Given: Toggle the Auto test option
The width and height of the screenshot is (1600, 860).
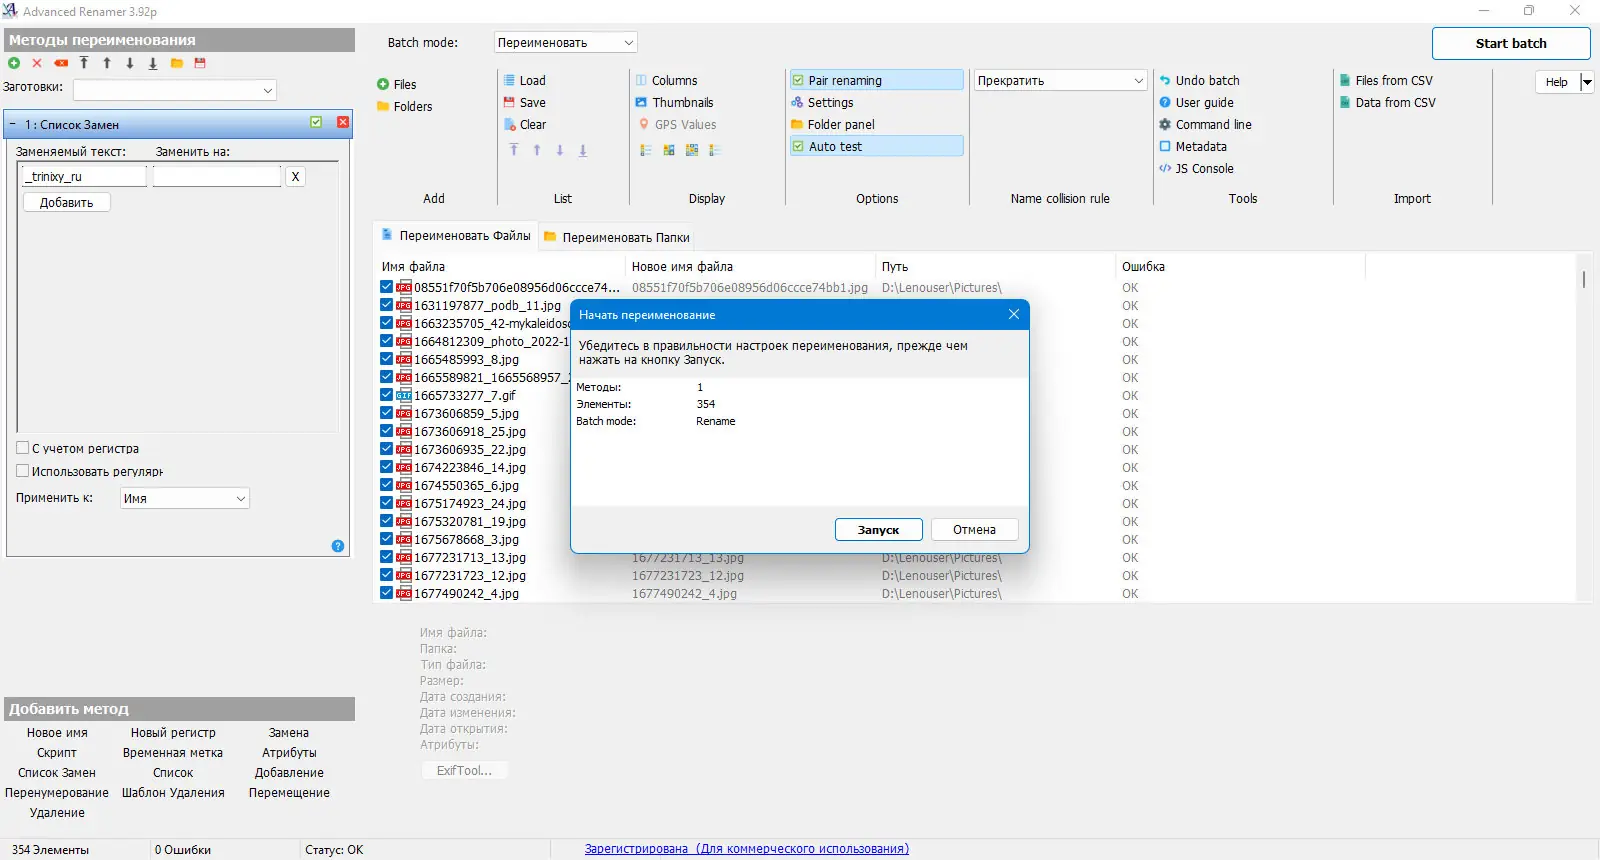Looking at the screenshot, I should (x=876, y=146).
